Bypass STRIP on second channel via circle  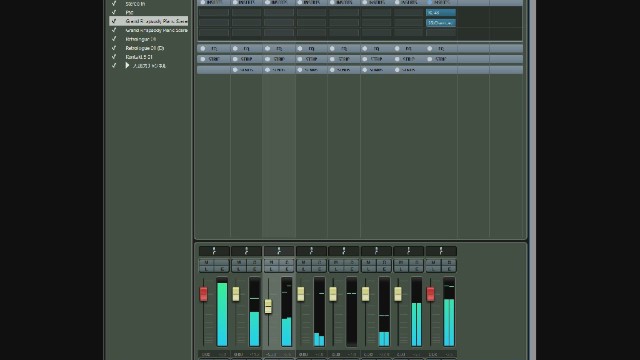click(x=235, y=59)
